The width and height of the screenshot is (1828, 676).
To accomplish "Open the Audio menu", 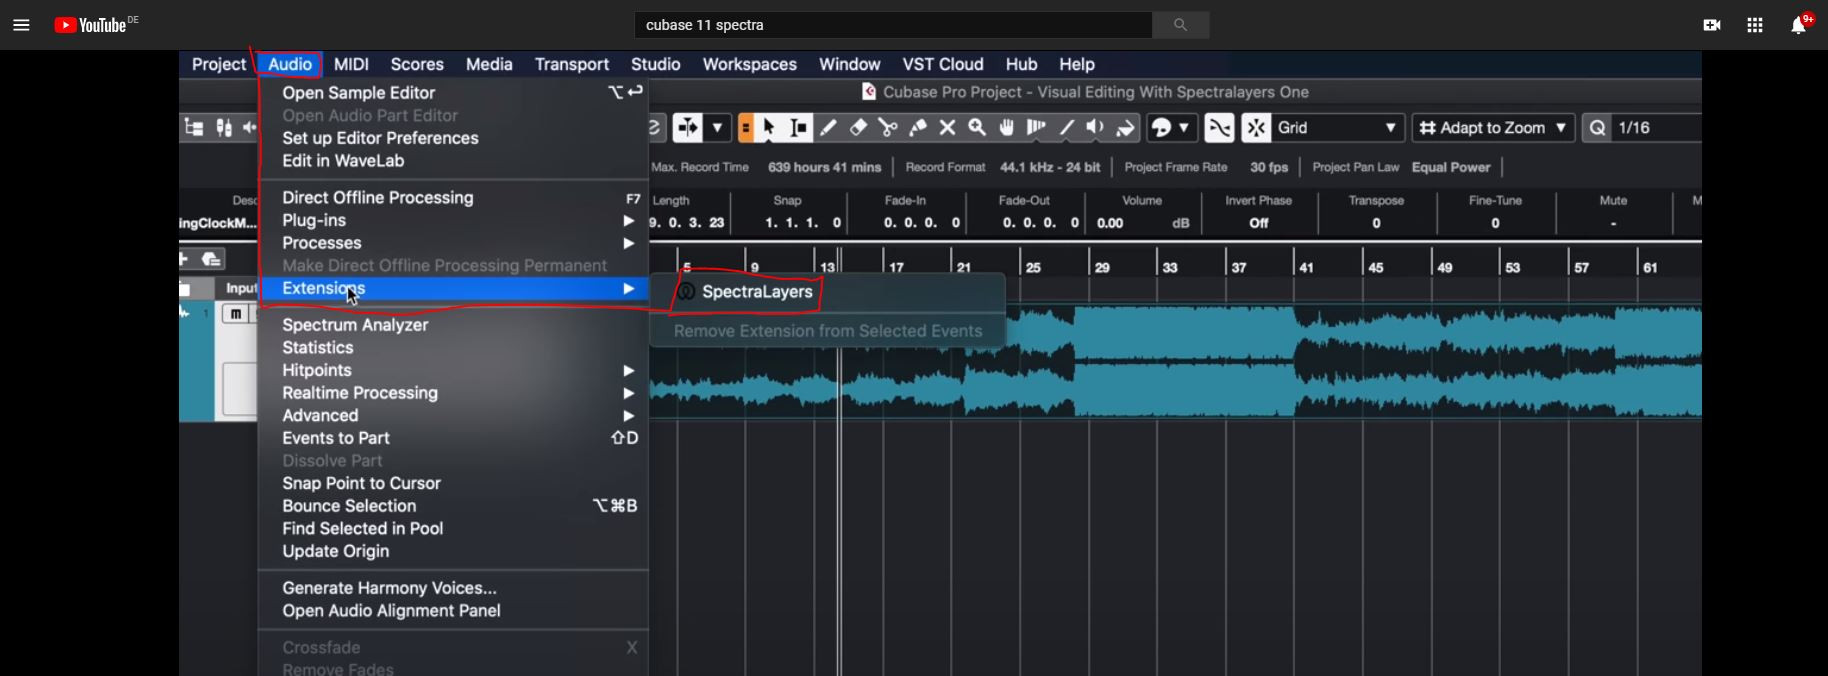I will (x=290, y=64).
